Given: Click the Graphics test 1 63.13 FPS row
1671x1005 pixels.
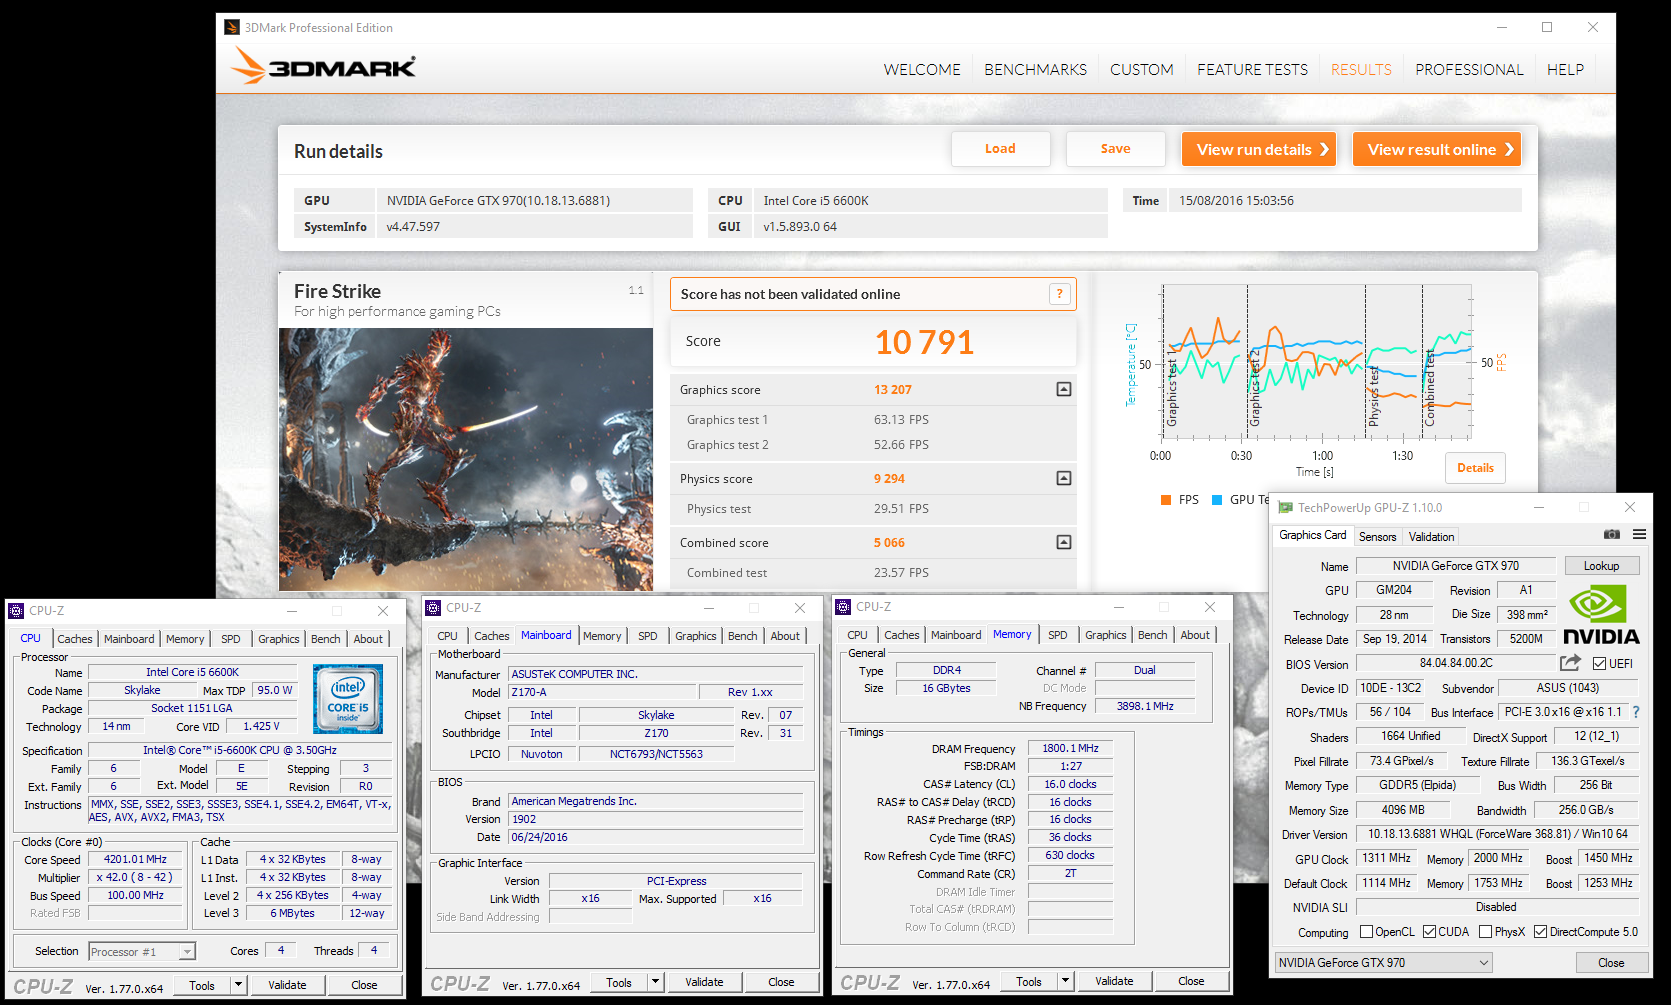Looking at the screenshot, I should [873, 420].
